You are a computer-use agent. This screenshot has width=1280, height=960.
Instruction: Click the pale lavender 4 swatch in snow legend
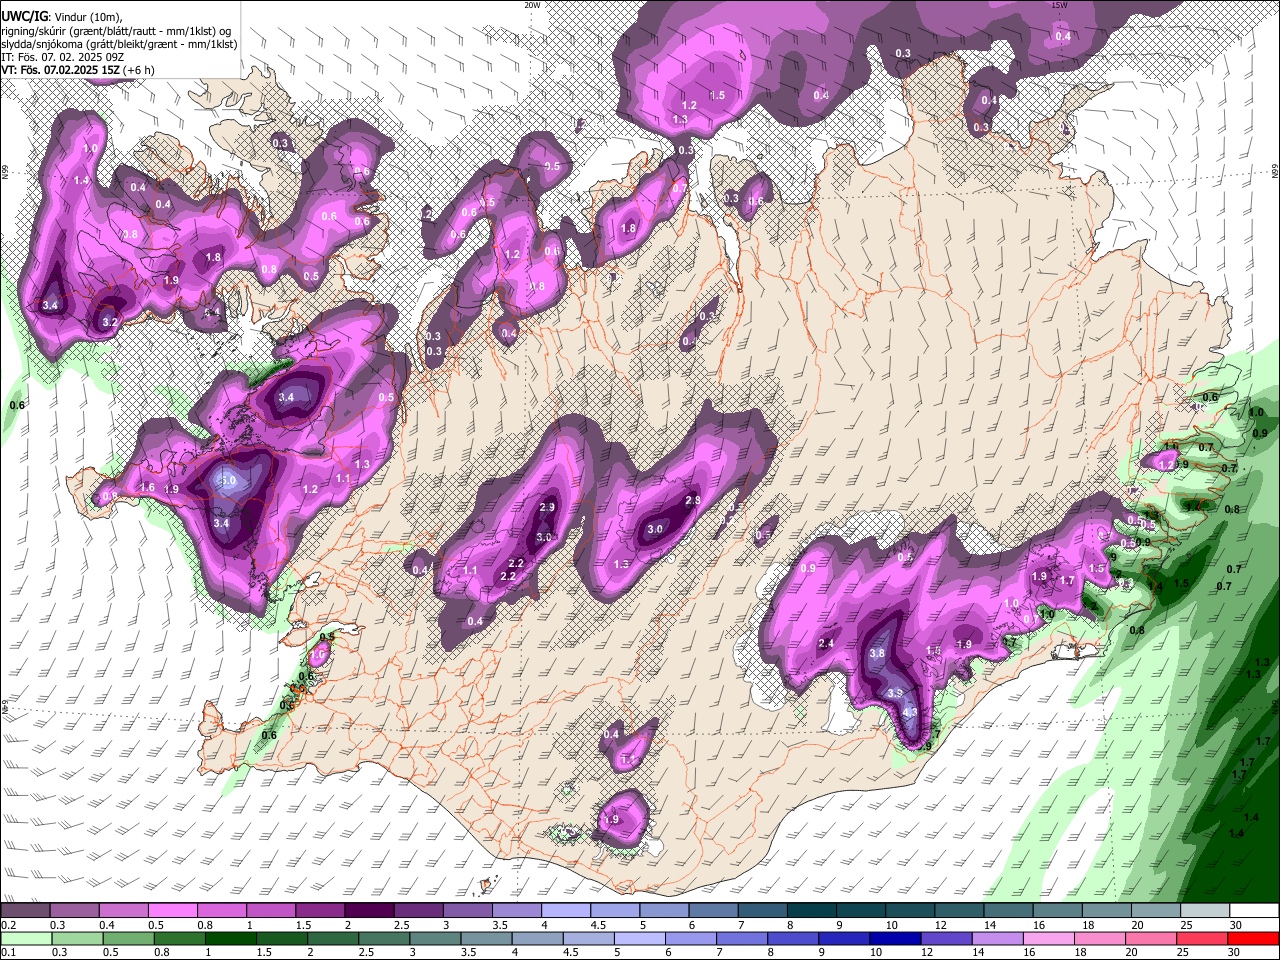(x=566, y=910)
